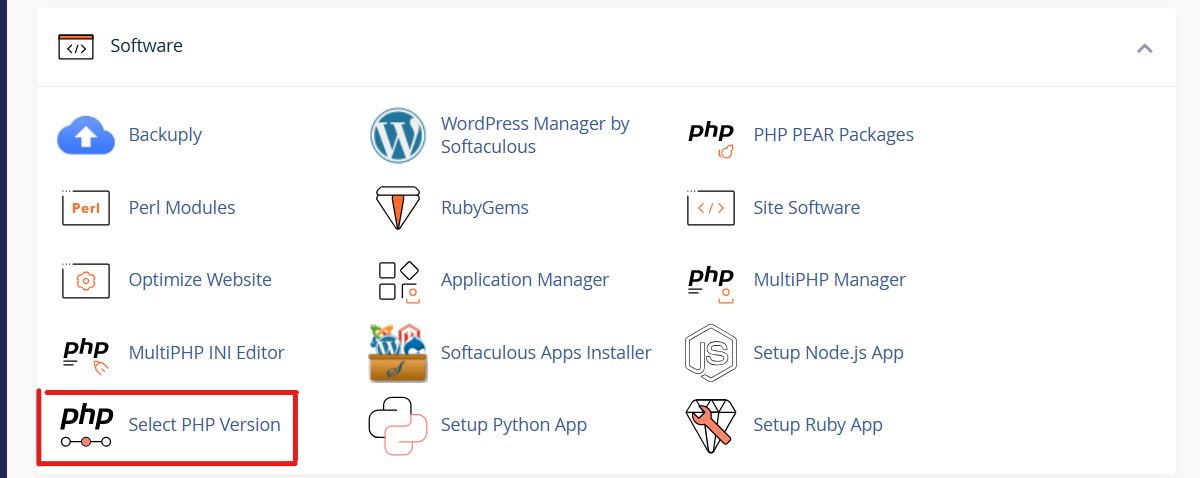This screenshot has height=478, width=1200.
Task: Open the MultiPHP INI Editor link
Action: click(206, 353)
